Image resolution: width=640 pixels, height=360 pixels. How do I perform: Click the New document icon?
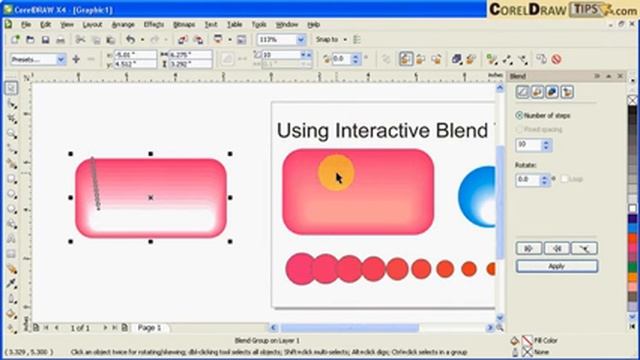coord(15,40)
